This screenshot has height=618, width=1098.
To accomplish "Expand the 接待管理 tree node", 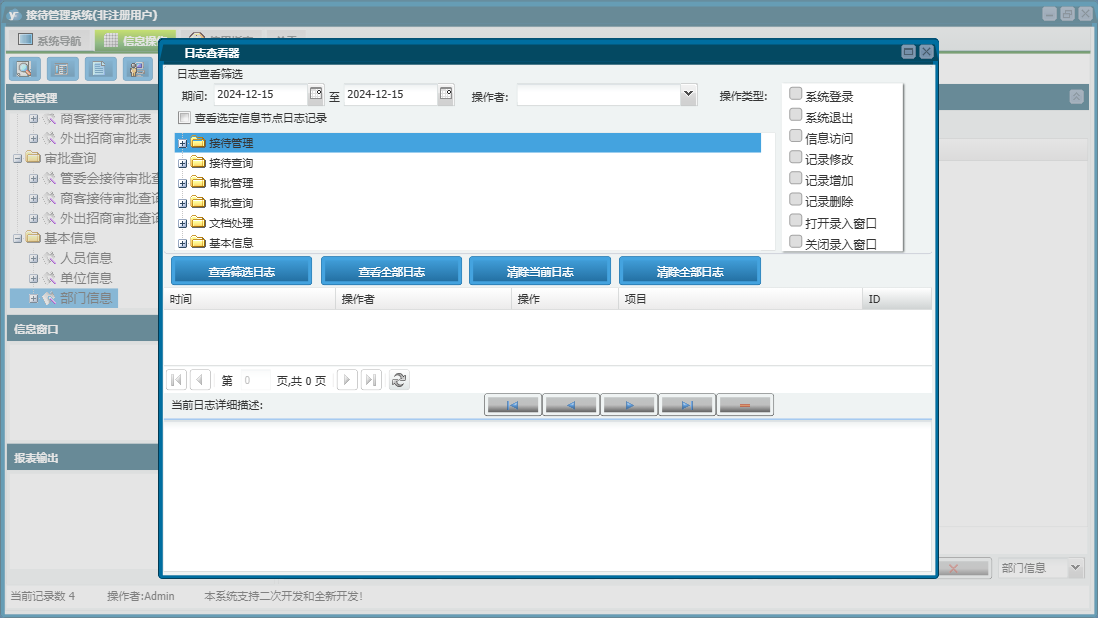I will point(182,143).
